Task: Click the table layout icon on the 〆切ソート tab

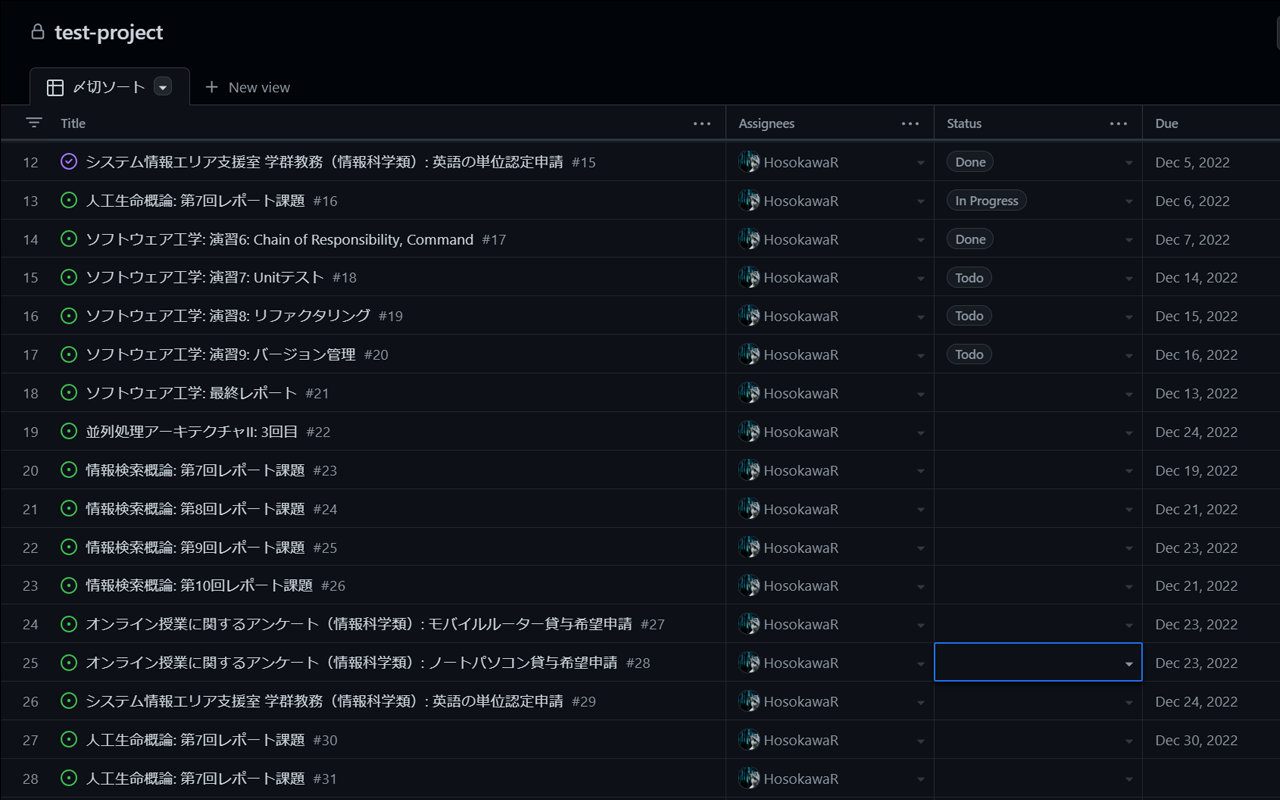Action: coord(55,86)
